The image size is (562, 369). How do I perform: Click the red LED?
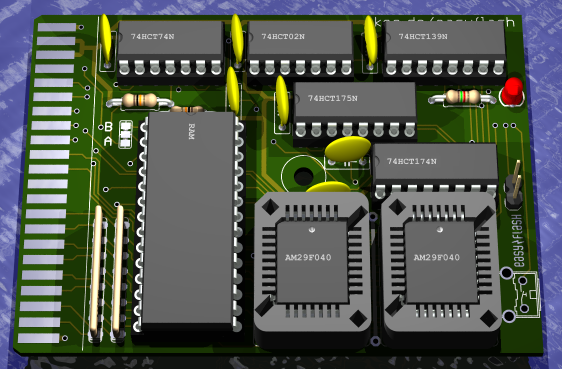pyautogui.click(x=511, y=92)
